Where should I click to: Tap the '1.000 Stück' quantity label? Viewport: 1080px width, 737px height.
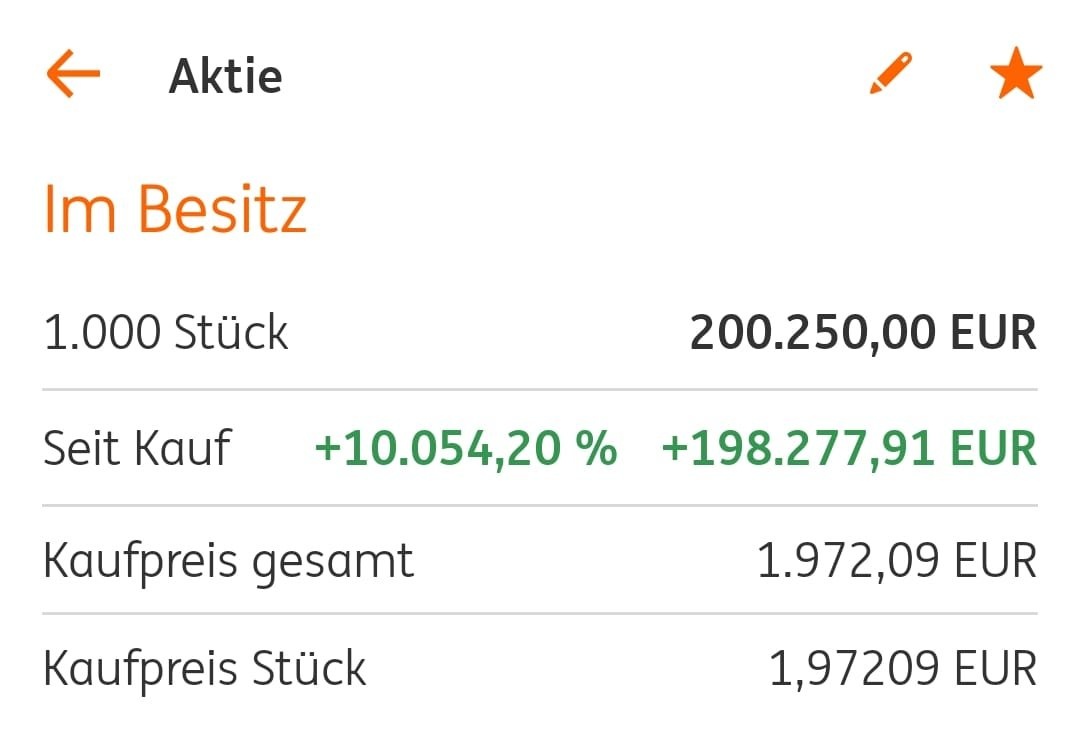pyautogui.click(x=166, y=332)
